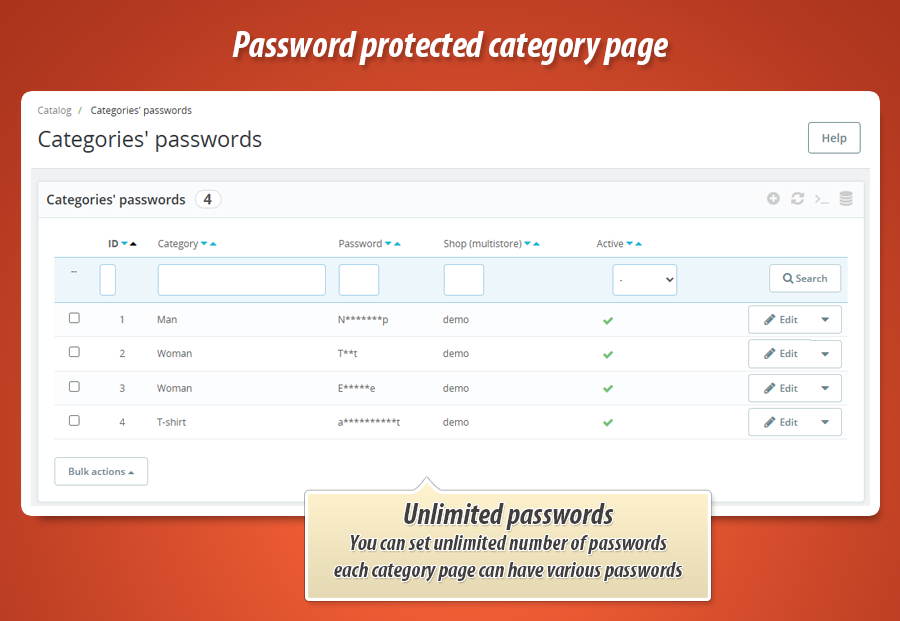The height and width of the screenshot is (621, 900).
Task: Sort the Shop (multistore) column ascending
Action: pos(535,242)
